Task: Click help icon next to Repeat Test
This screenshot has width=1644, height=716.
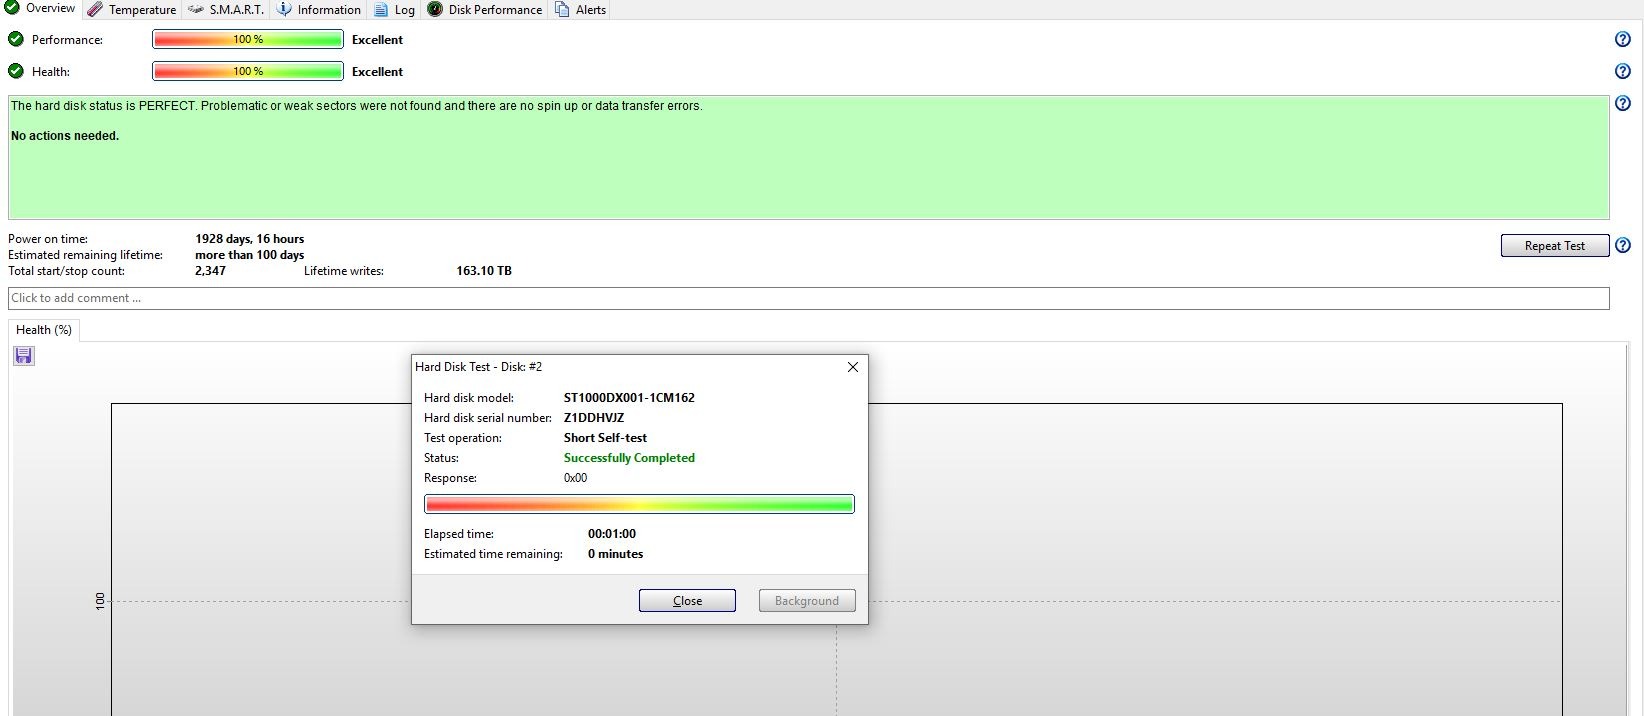Action: coord(1623,246)
